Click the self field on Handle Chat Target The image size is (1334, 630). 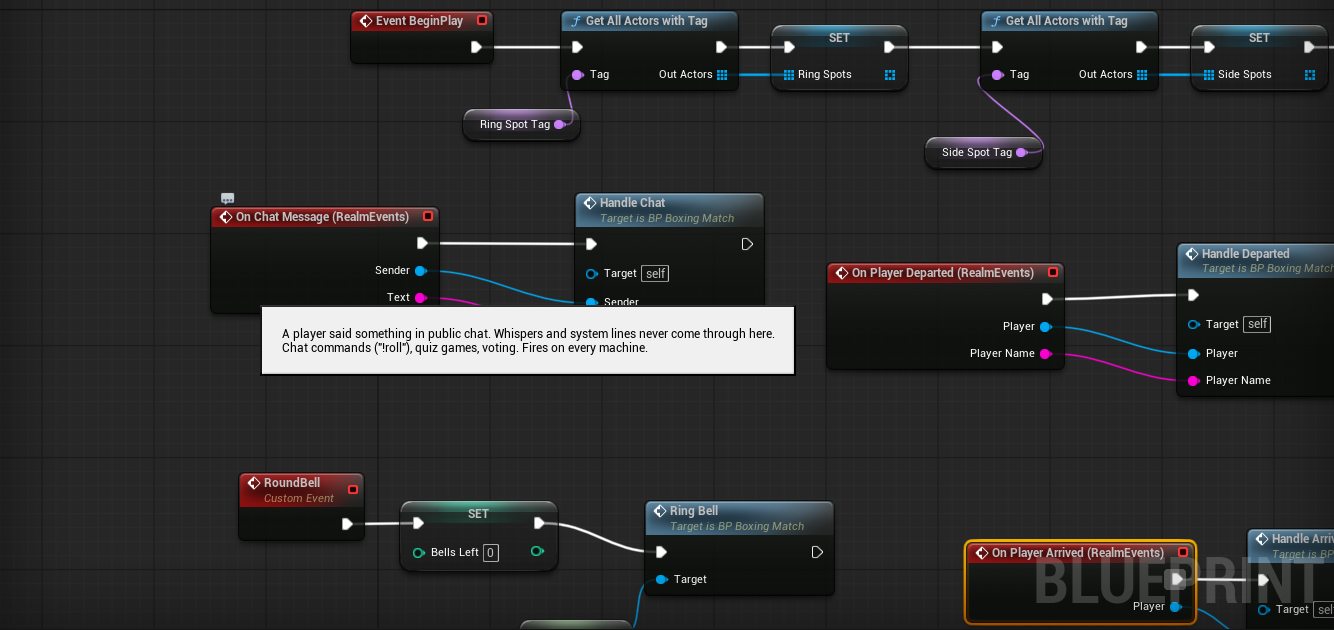pyautogui.click(x=655, y=273)
